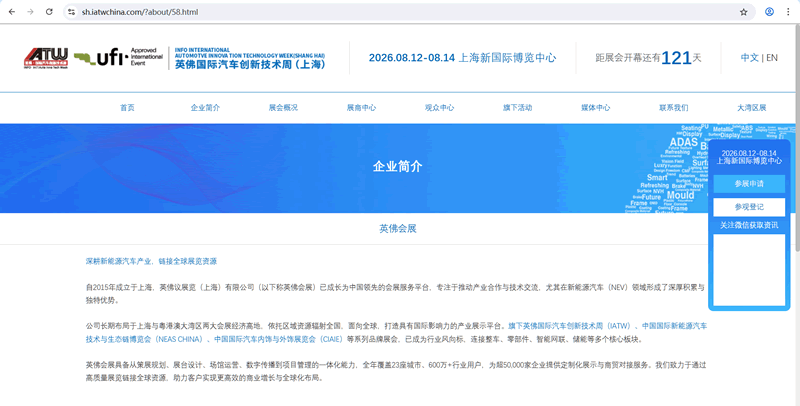Screen dimensions: 800x406
Task: Click the site info icon in address bar
Action: pyautogui.click(x=72, y=11)
